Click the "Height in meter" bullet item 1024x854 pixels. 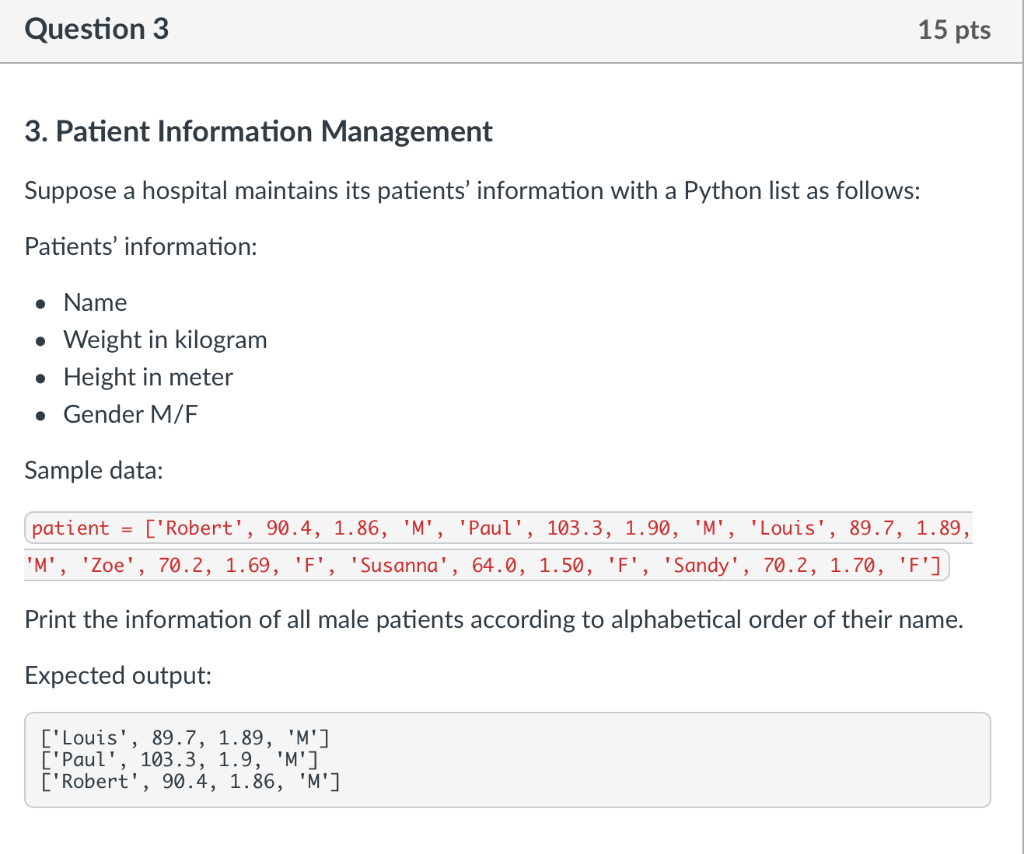[x=148, y=377]
